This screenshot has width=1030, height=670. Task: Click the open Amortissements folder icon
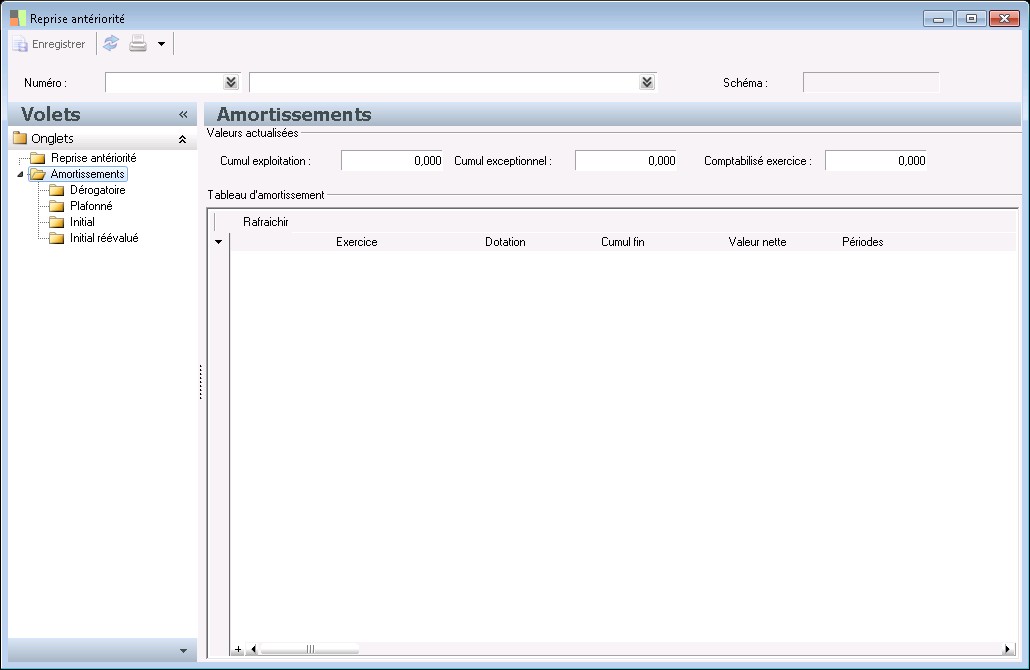[38, 174]
